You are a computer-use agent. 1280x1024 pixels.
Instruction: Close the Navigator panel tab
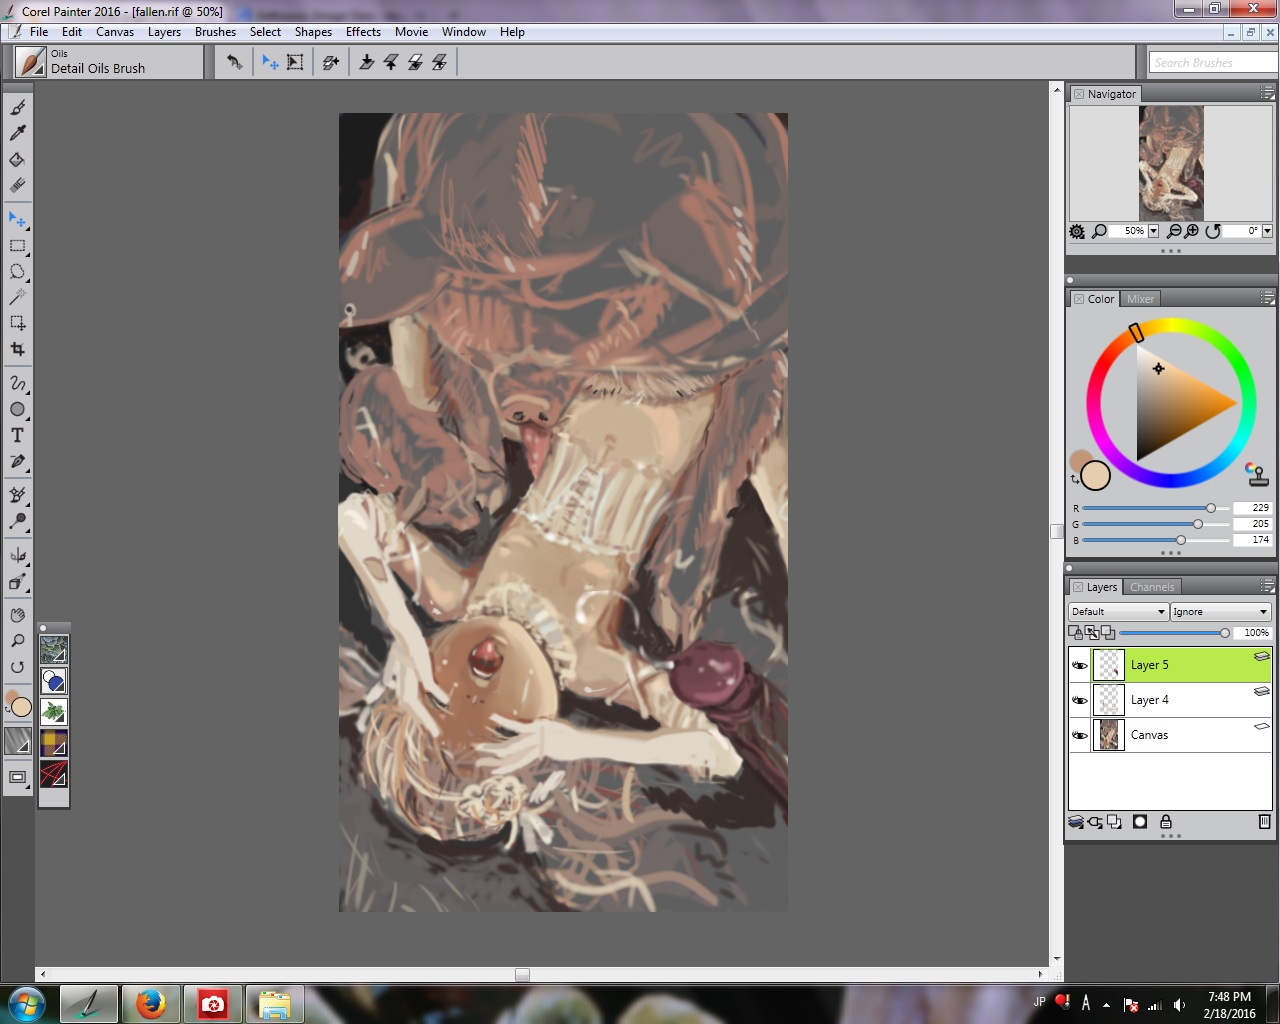click(x=1079, y=94)
